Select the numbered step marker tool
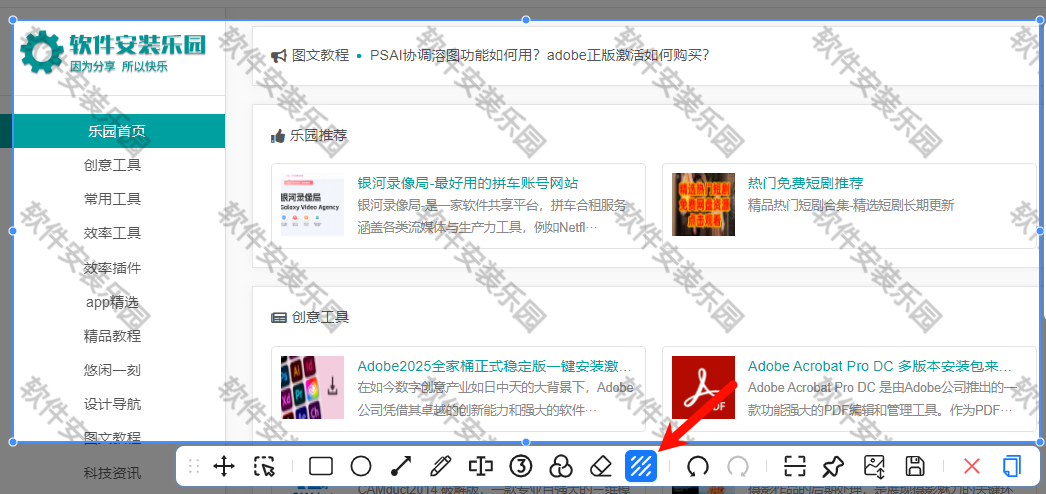1046x494 pixels. 521,466
